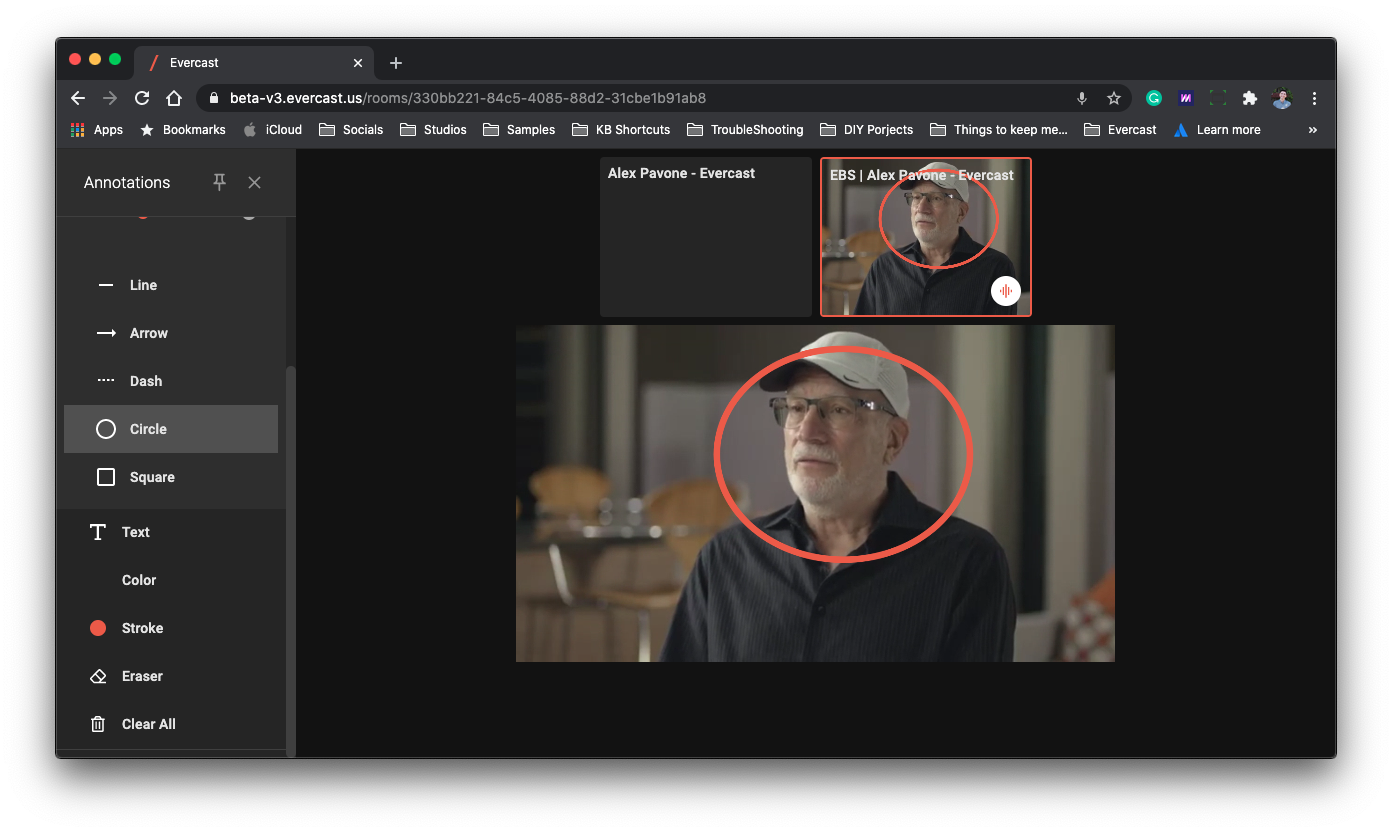Select the EBS | Alex Pavone video tile
1392x832 pixels.
[x=926, y=237]
